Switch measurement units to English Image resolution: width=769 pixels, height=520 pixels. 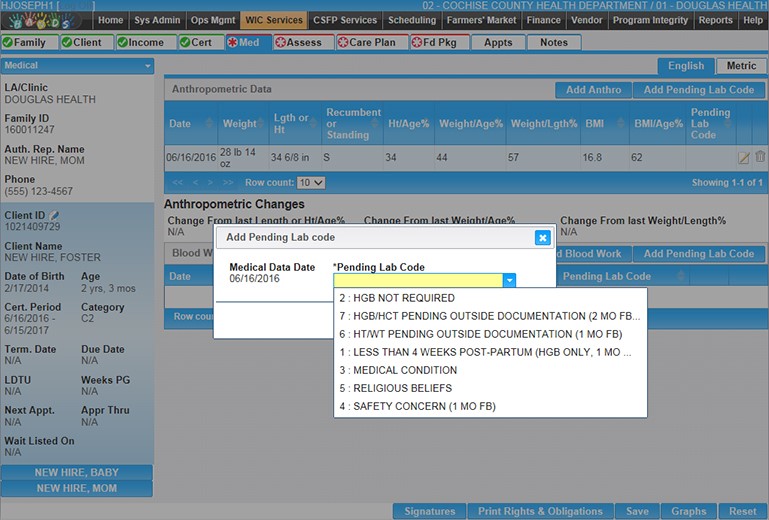click(x=686, y=66)
